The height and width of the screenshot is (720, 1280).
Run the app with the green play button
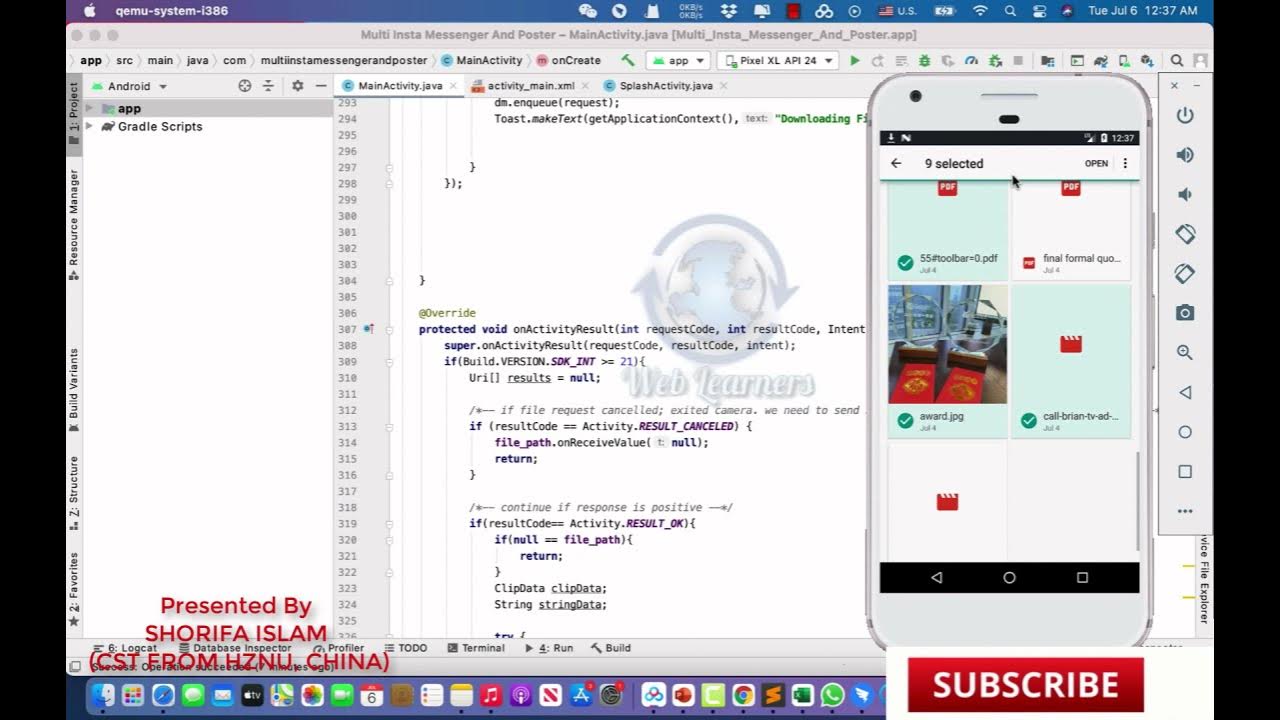click(854, 61)
